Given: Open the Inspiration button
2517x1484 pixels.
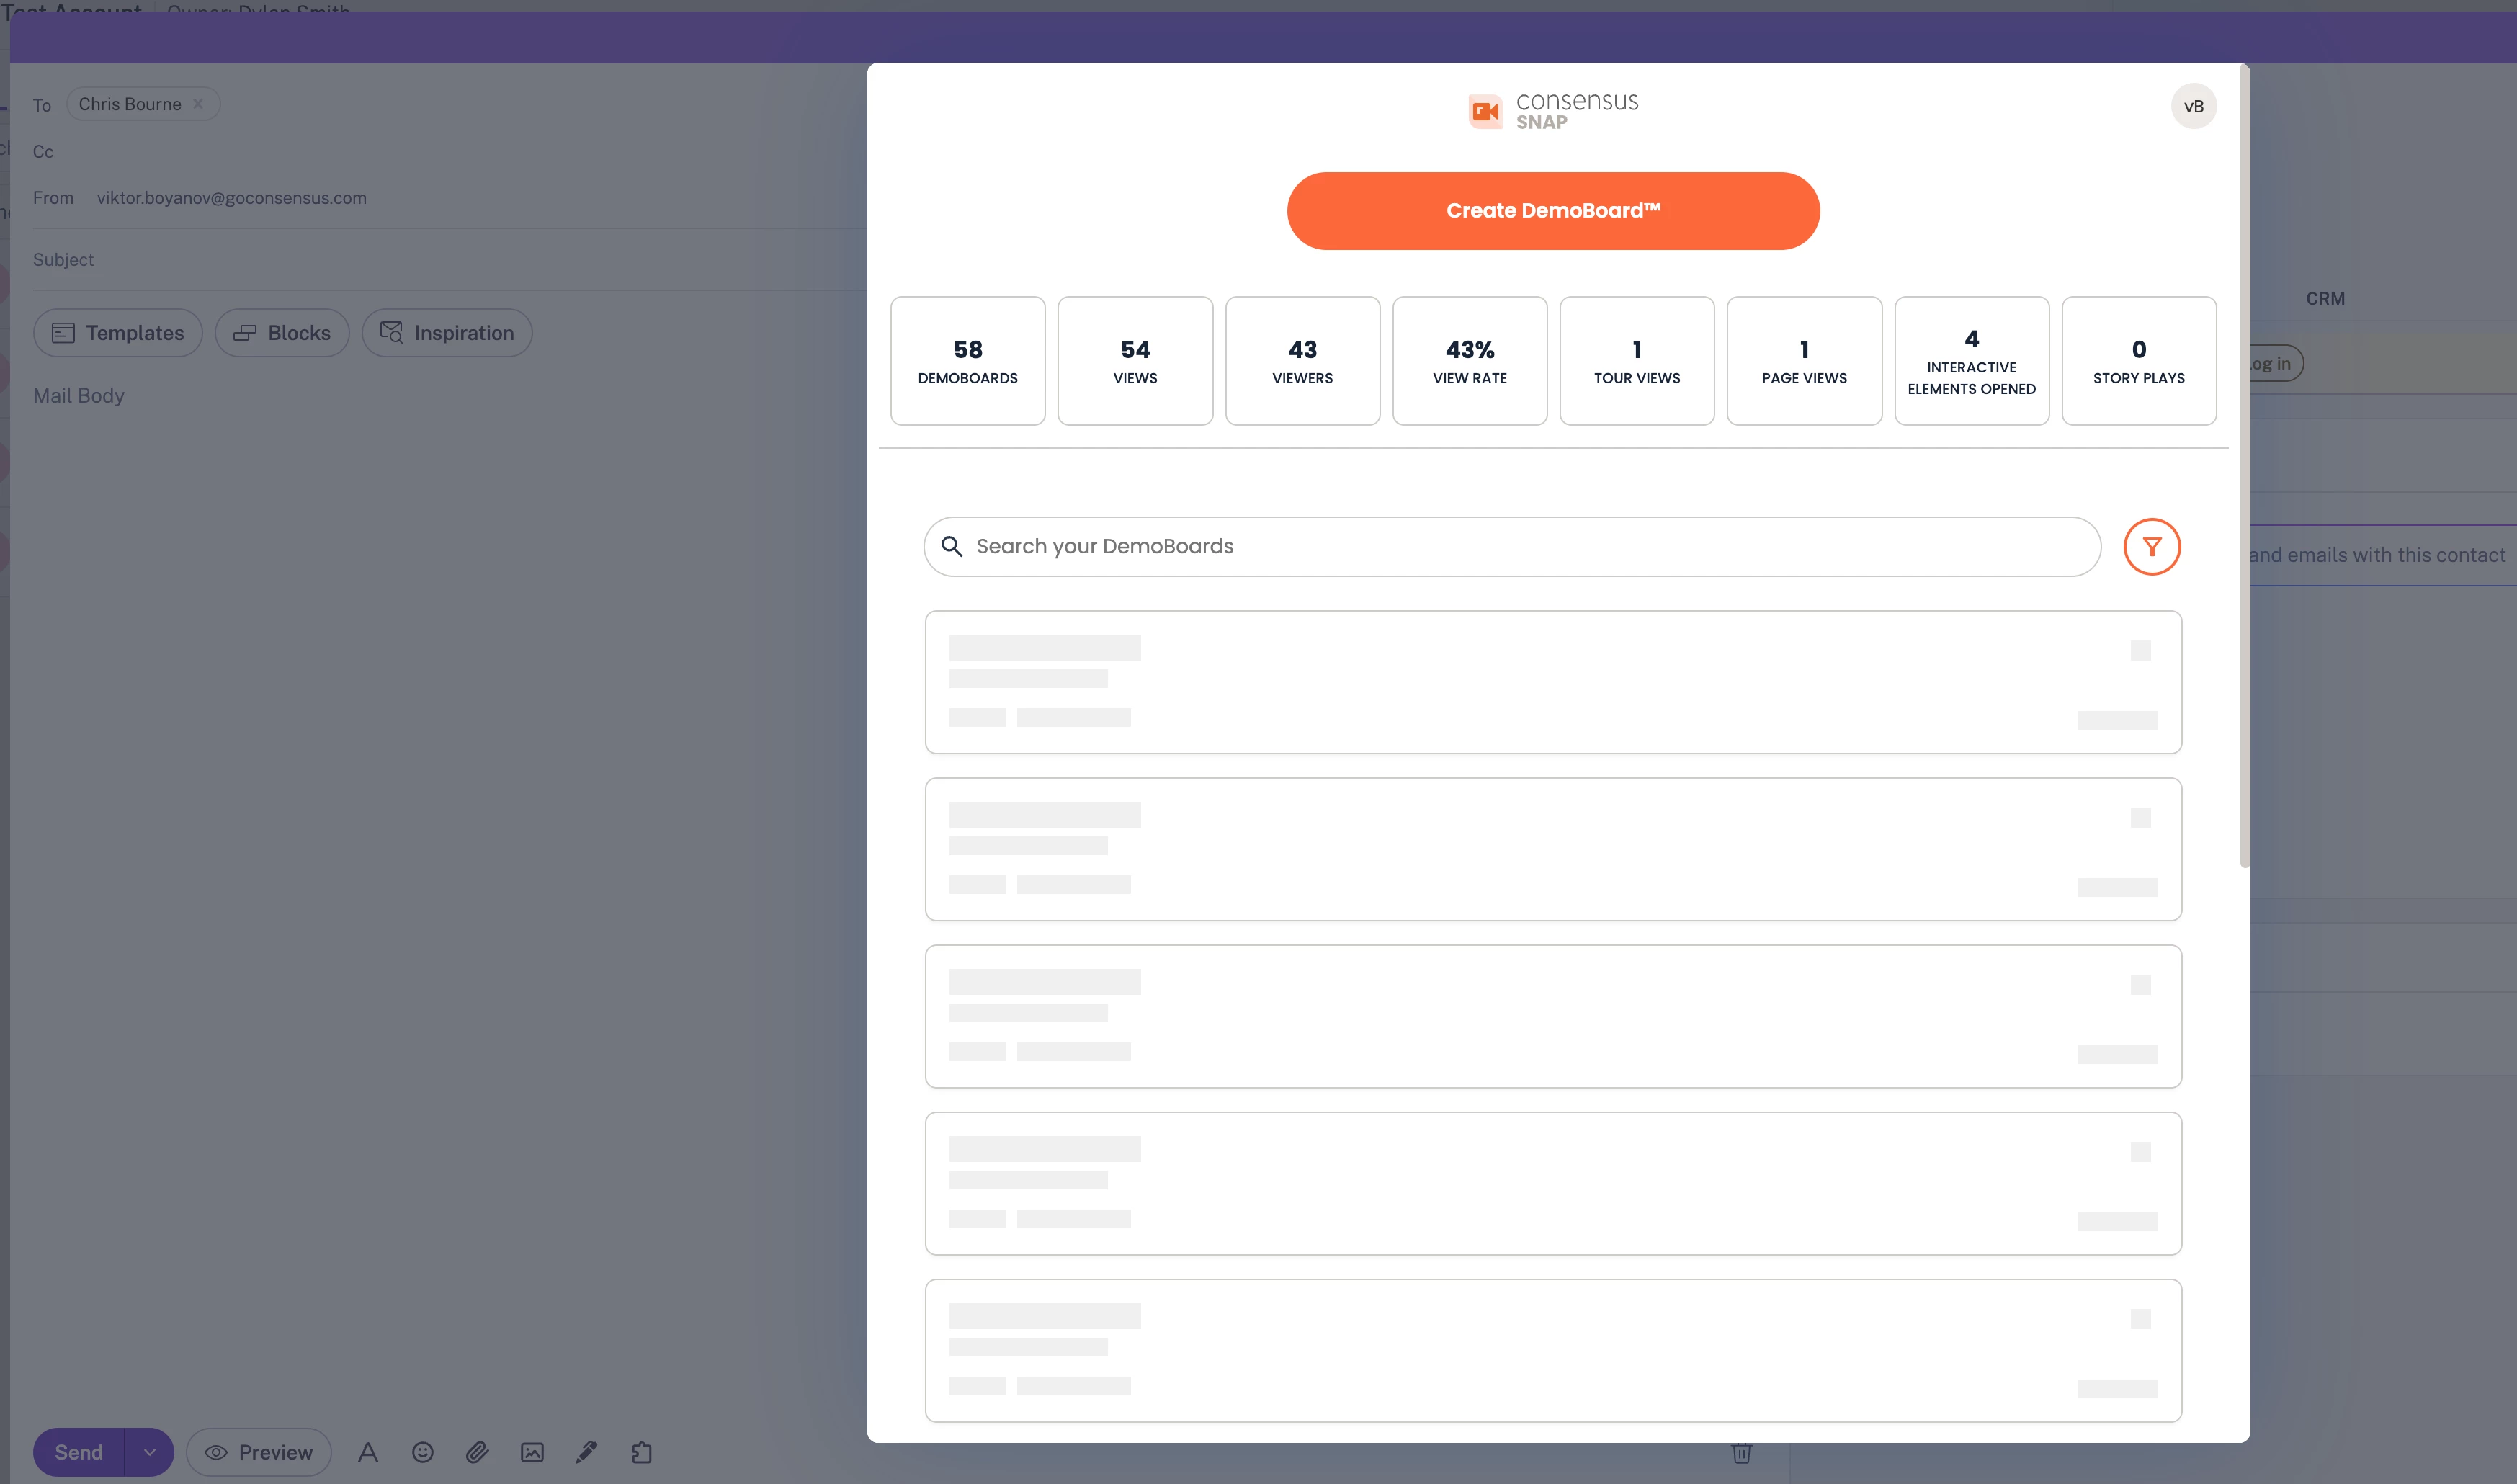Looking at the screenshot, I should click(x=447, y=333).
